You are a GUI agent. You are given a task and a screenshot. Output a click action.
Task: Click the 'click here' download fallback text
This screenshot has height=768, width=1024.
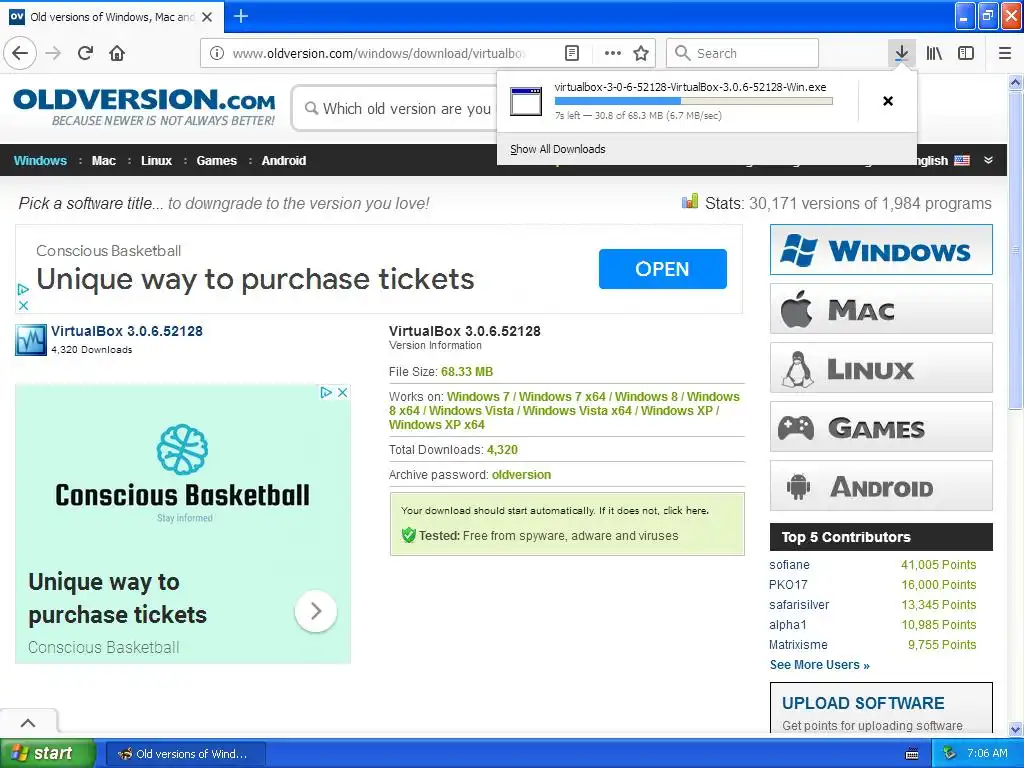click(686, 511)
